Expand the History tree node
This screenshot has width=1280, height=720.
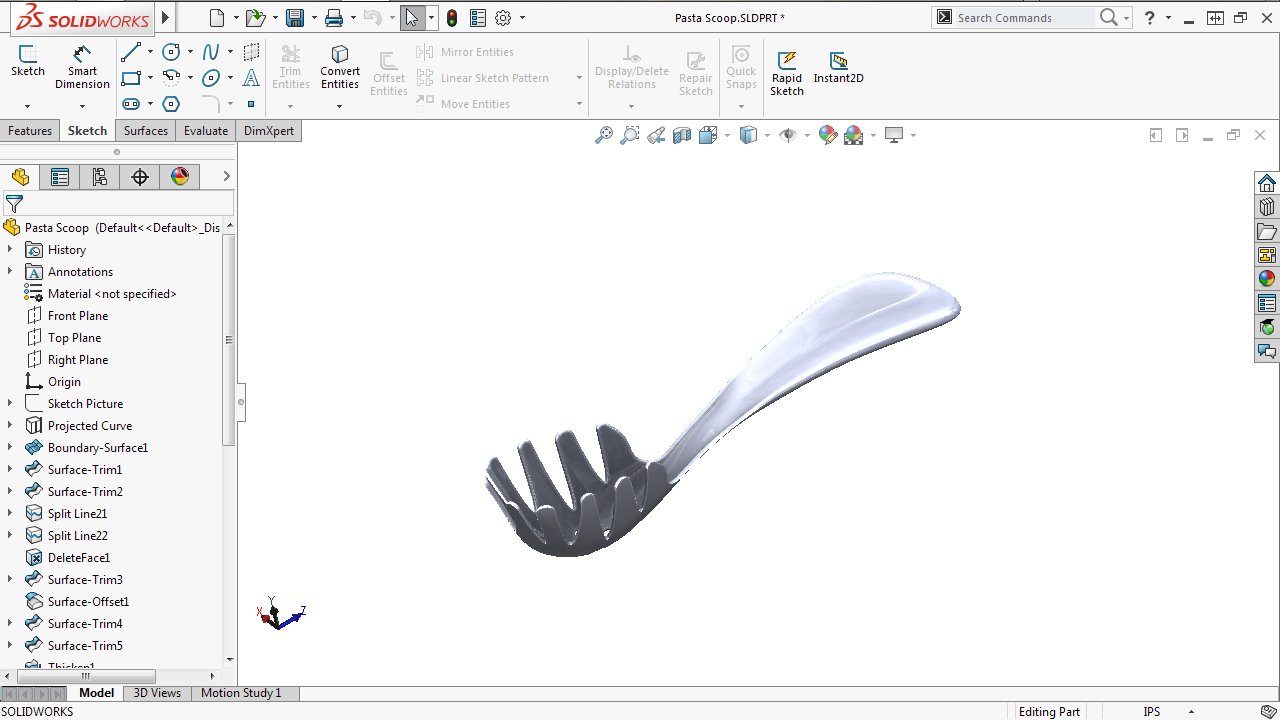coord(10,249)
